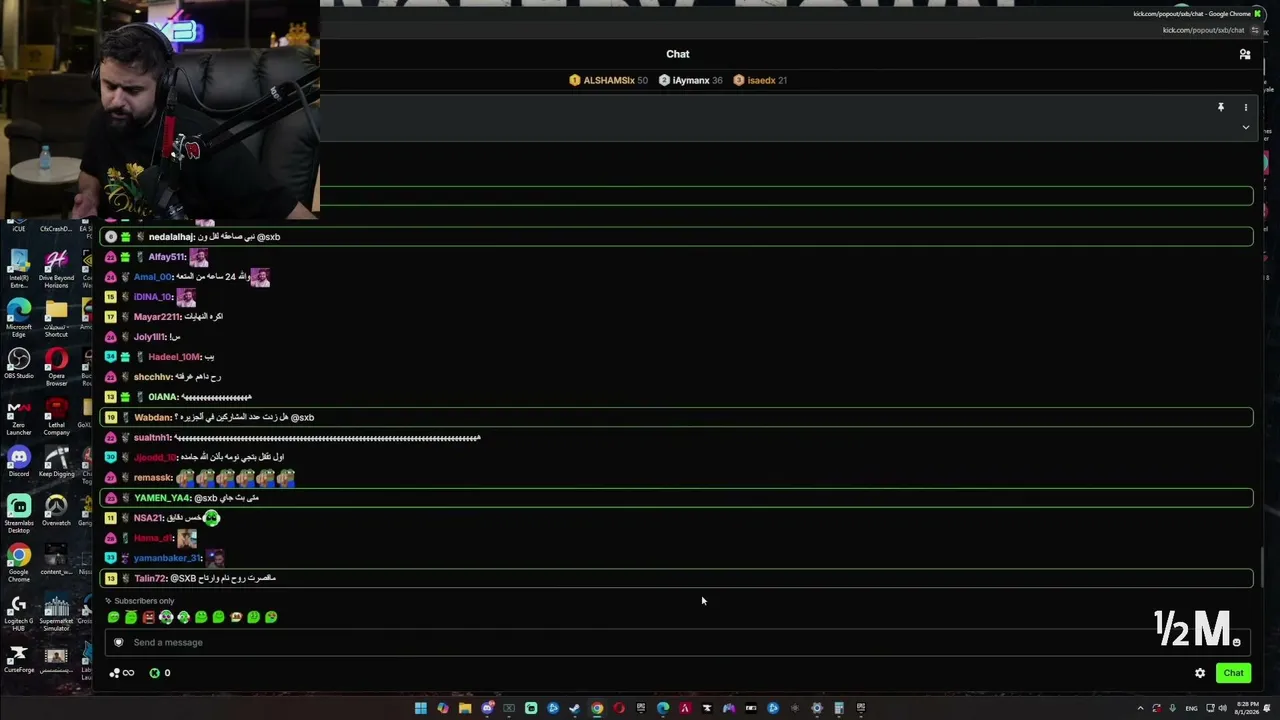1280x720 pixels.
Task: Open Overwatch desktop shortcut
Action: 56,510
